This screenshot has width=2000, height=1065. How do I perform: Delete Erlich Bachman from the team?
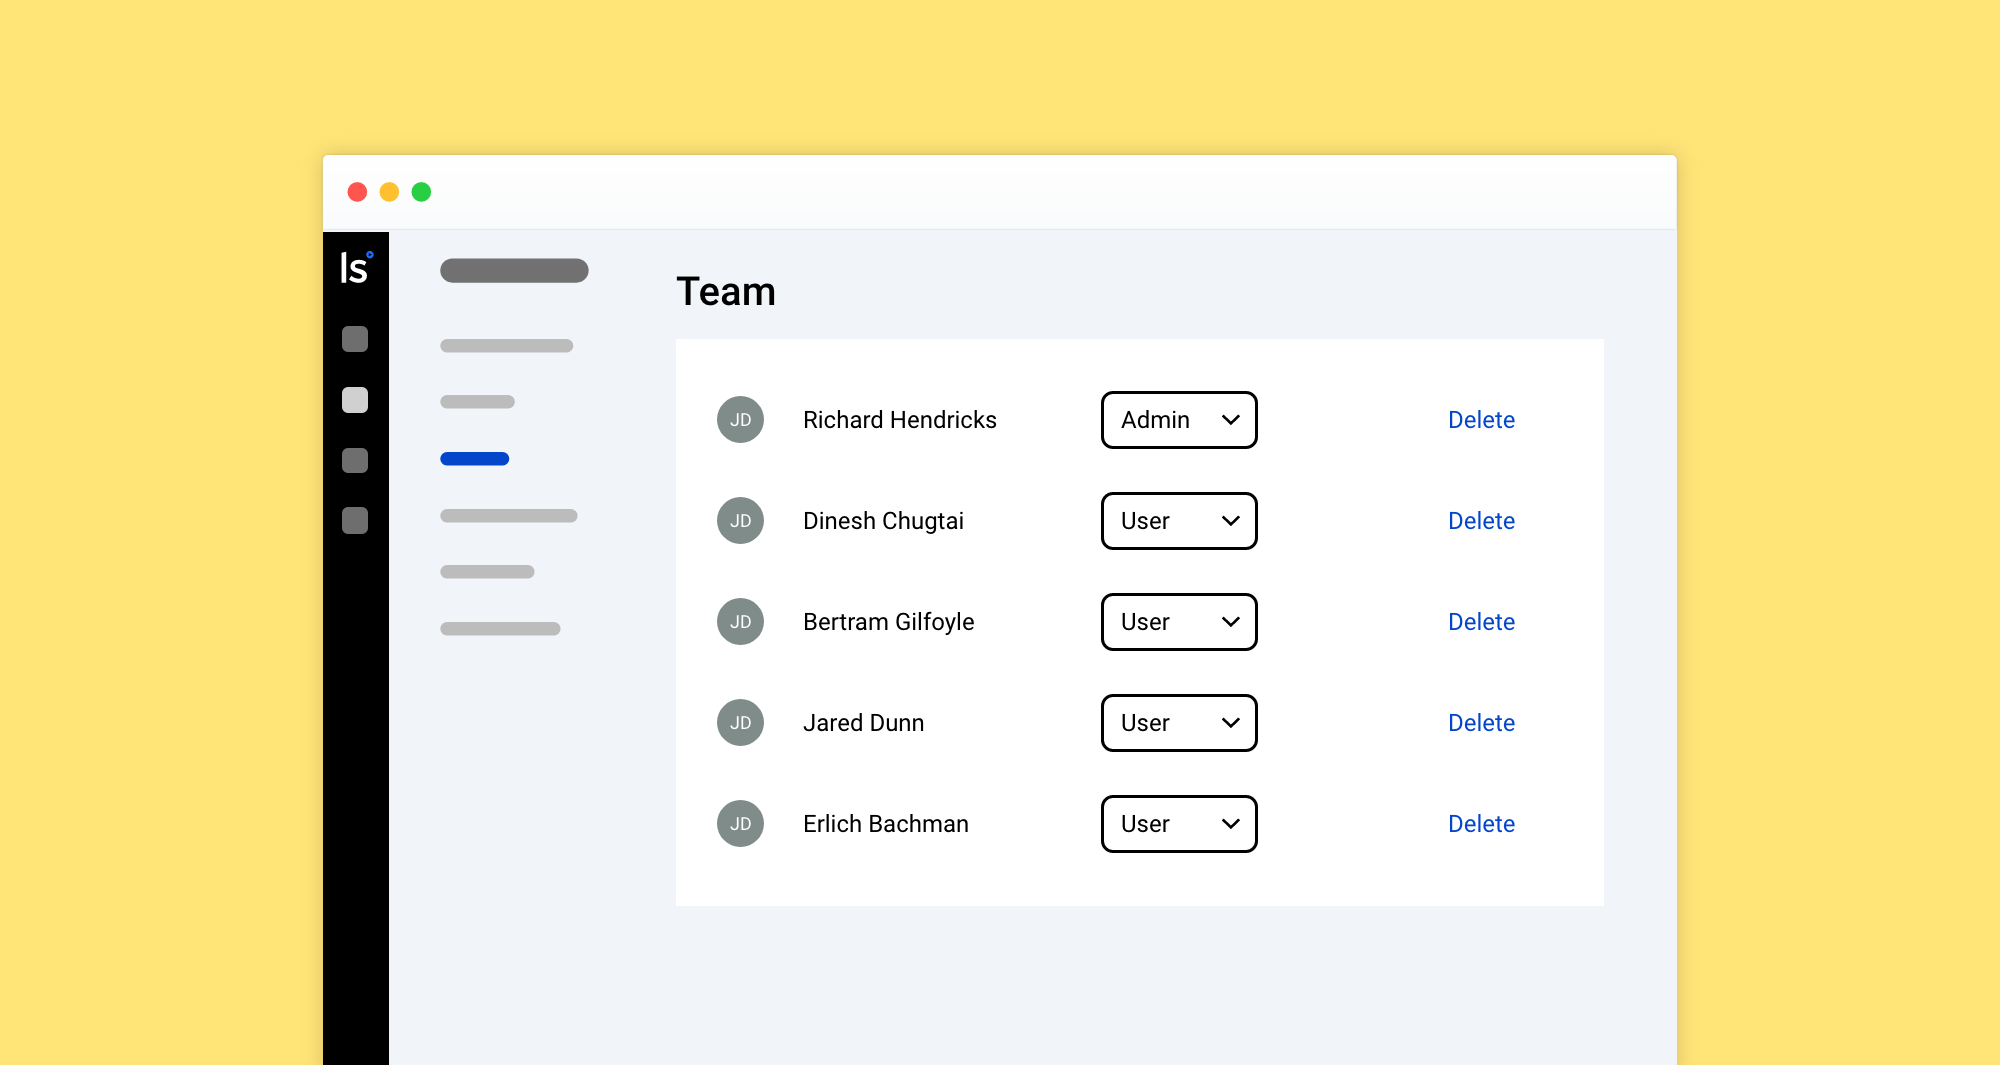1481,823
